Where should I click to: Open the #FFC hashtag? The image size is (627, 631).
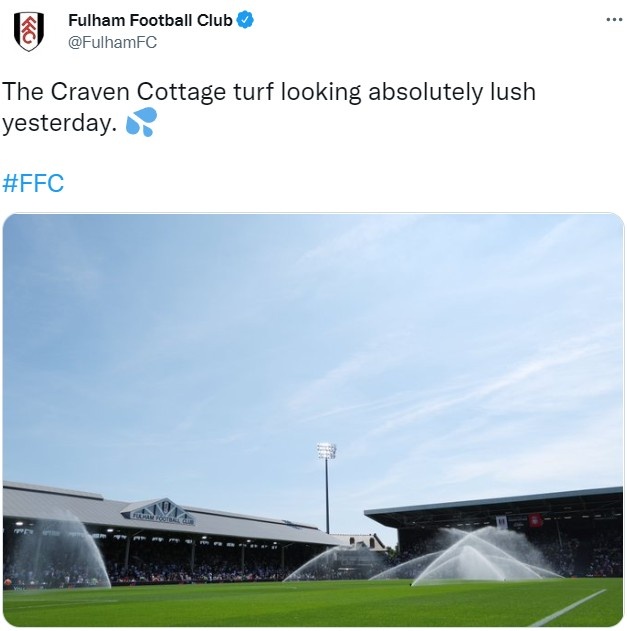pos(33,183)
